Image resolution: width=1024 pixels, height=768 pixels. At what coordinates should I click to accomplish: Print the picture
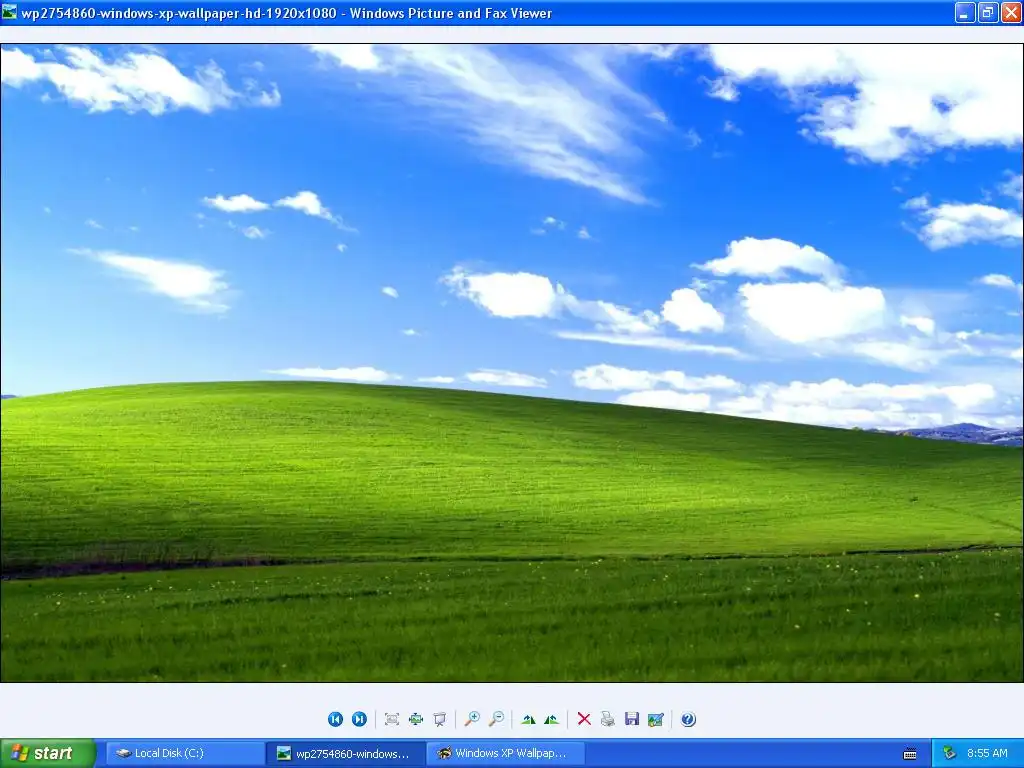(608, 719)
